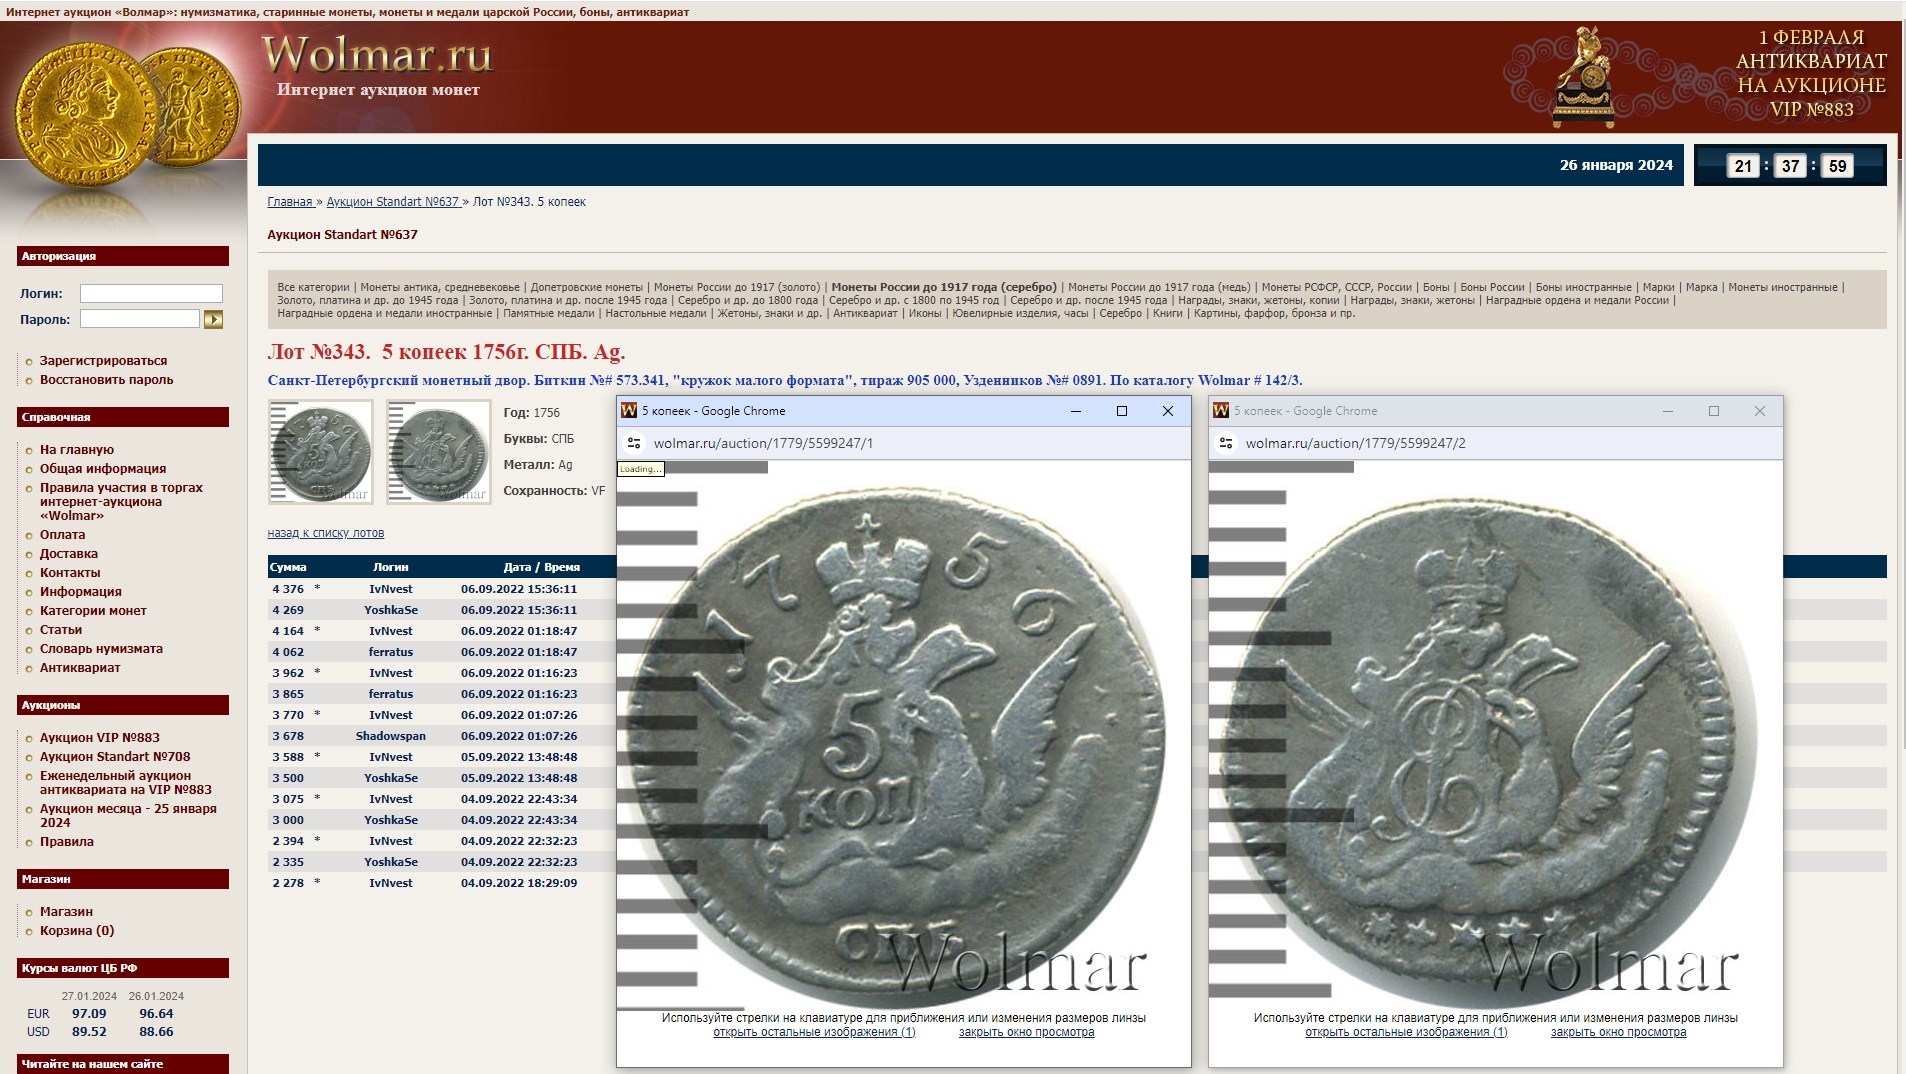Open 'Словарь нумизмата' in sidebar
Viewport: 1906px width, 1074px height.
tap(101, 649)
